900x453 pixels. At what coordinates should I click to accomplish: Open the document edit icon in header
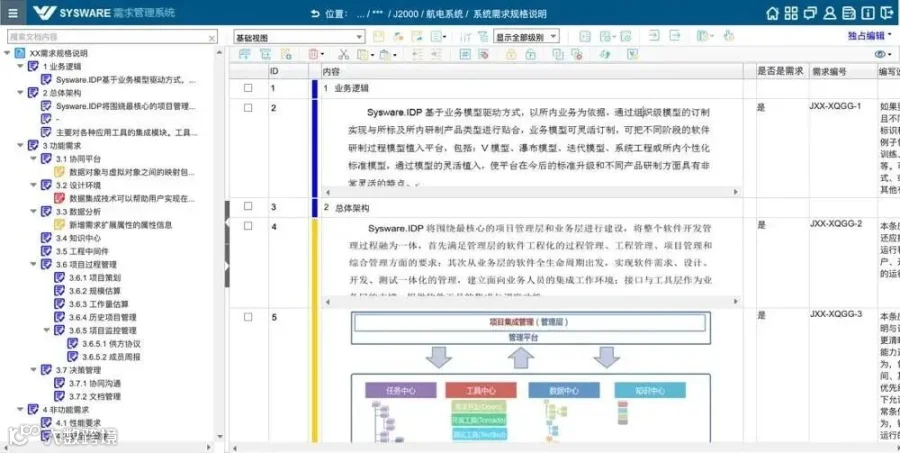(848, 13)
